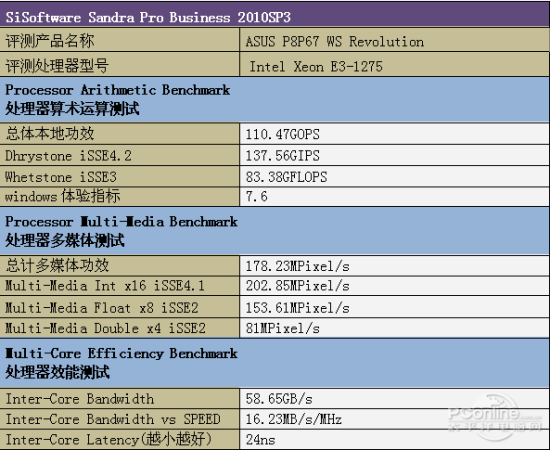Select the 'ASUS P8P67 WS Revolution' cell
The width and height of the screenshot is (550, 450).
tap(395, 40)
